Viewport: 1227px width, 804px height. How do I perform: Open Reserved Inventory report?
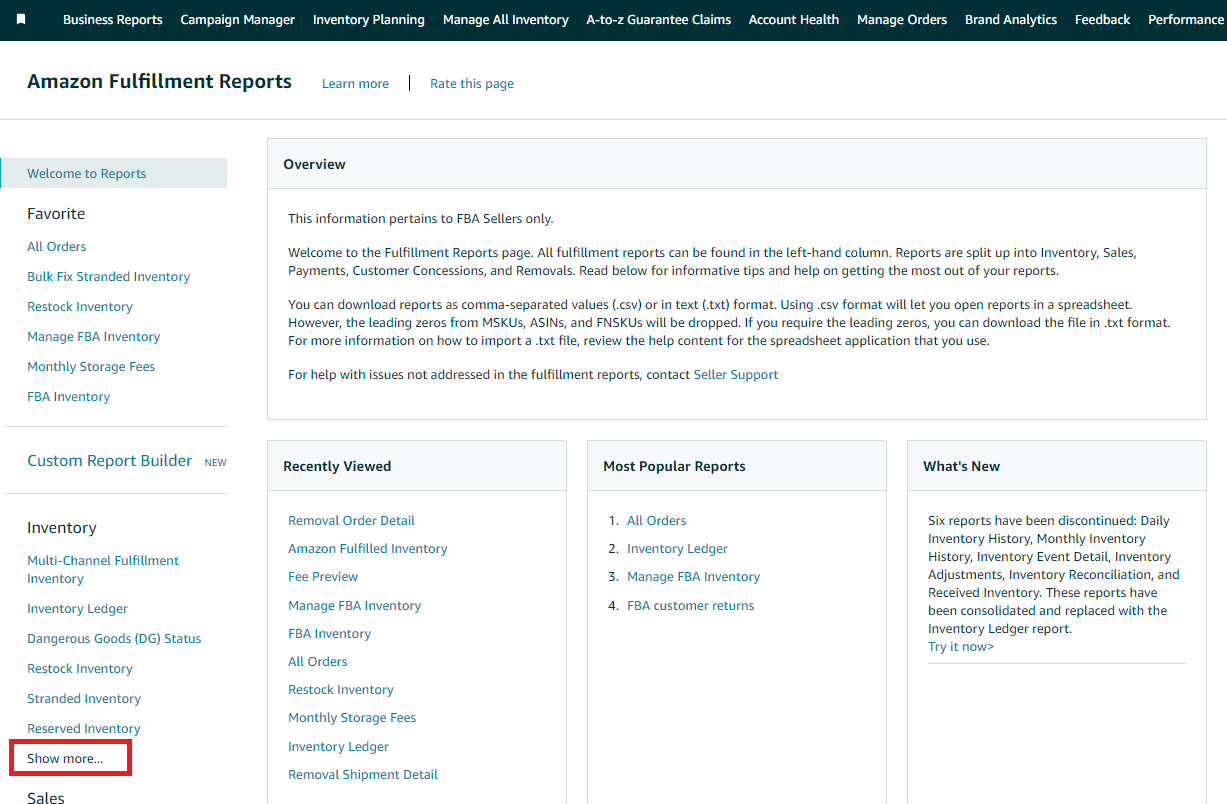(84, 729)
